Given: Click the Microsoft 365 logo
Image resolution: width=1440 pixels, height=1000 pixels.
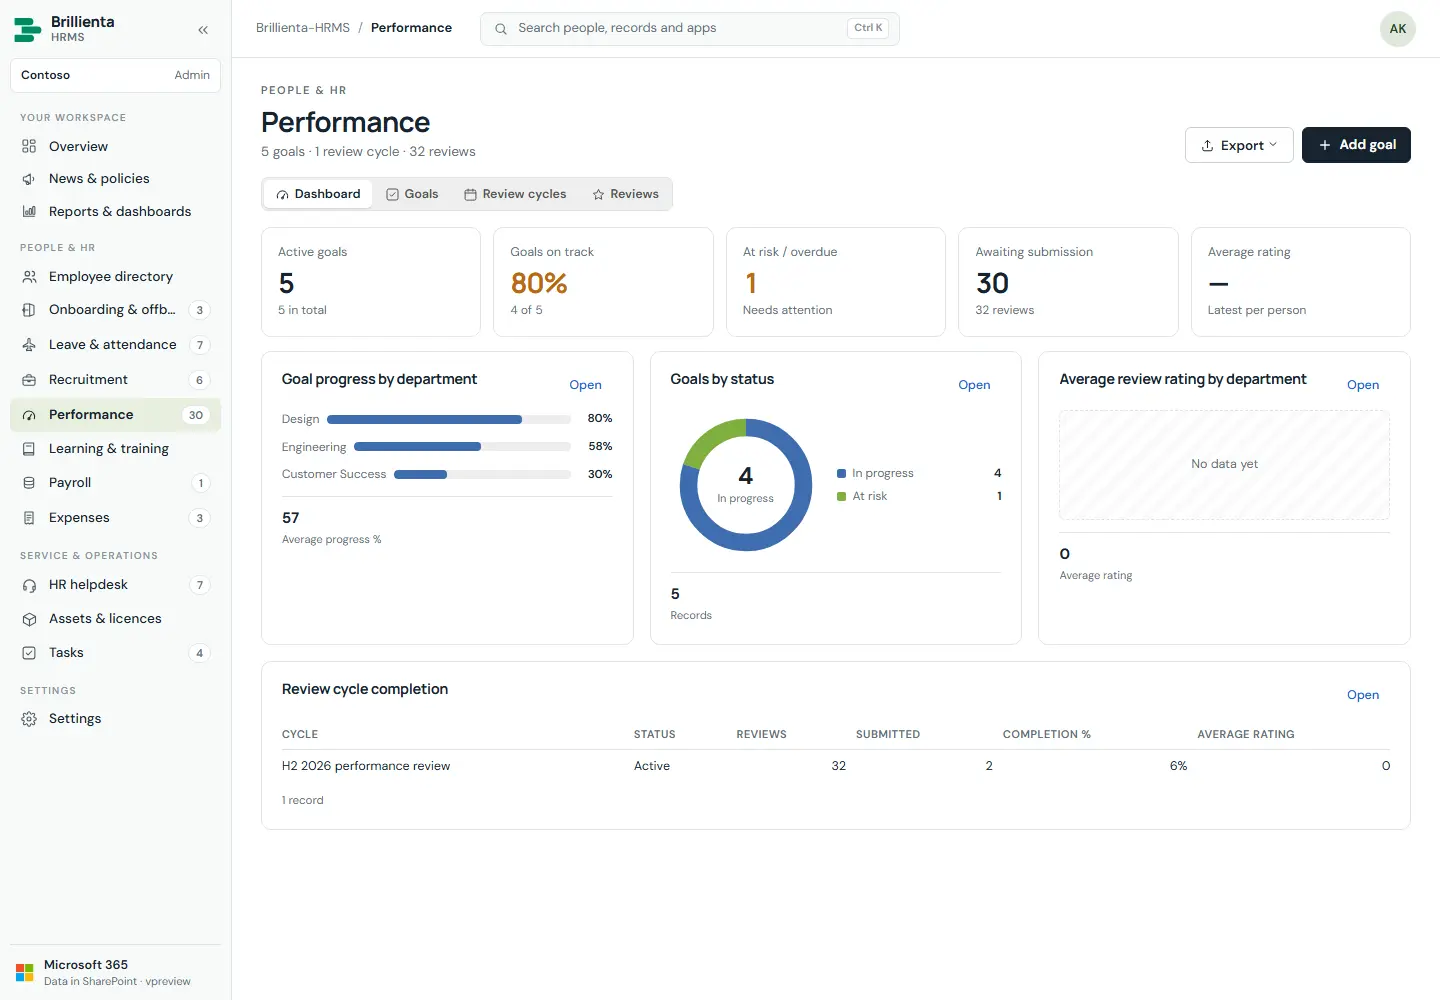Looking at the screenshot, I should (25, 972).
